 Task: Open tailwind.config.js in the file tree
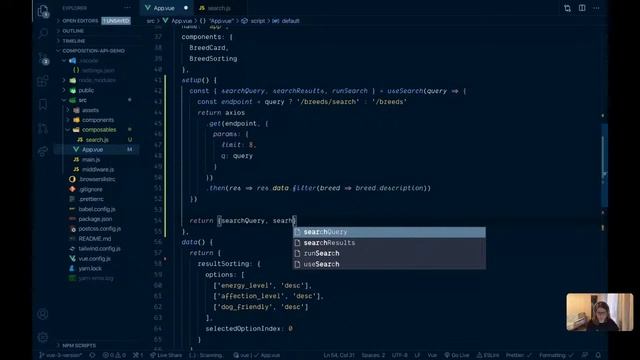point(99,249)
